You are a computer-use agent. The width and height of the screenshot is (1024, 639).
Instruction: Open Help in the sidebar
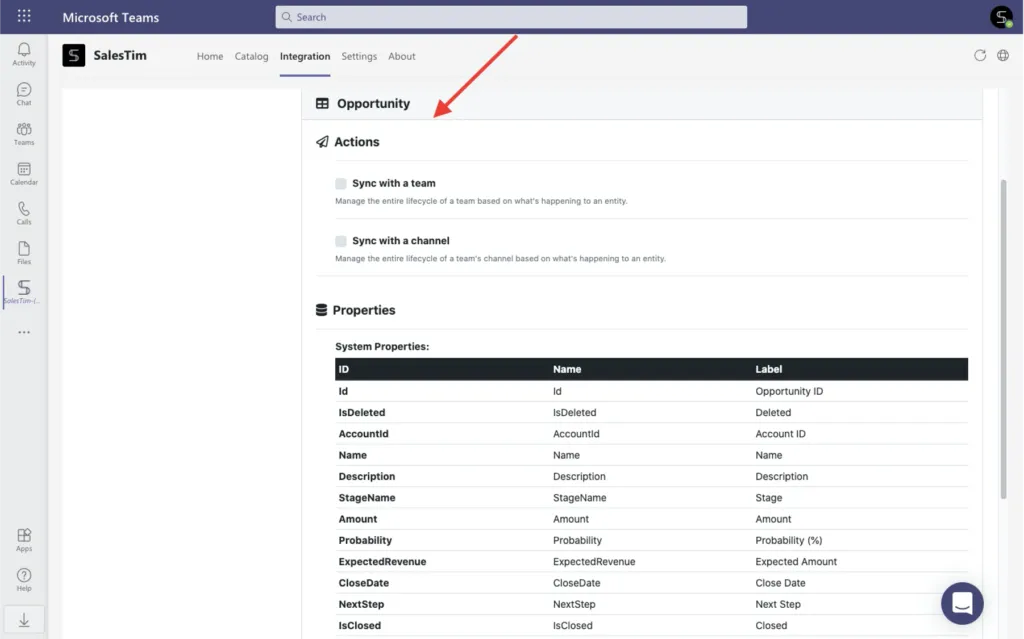[x=24, y=580]
